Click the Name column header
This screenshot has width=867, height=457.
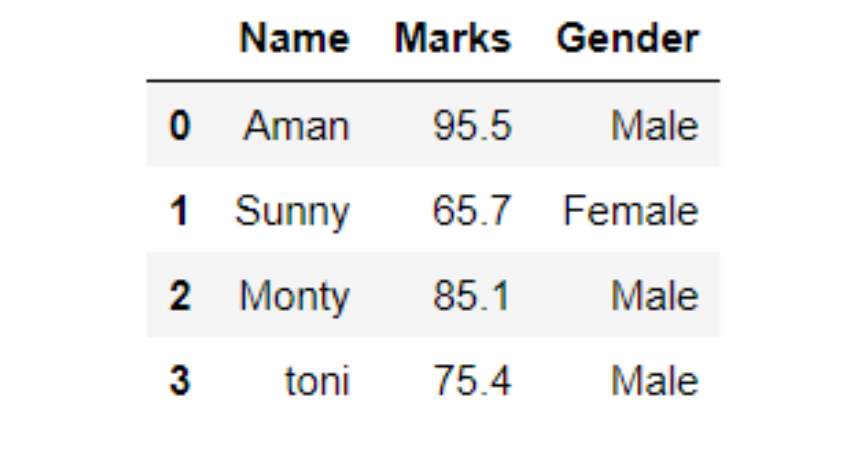(x=295, y=40)
